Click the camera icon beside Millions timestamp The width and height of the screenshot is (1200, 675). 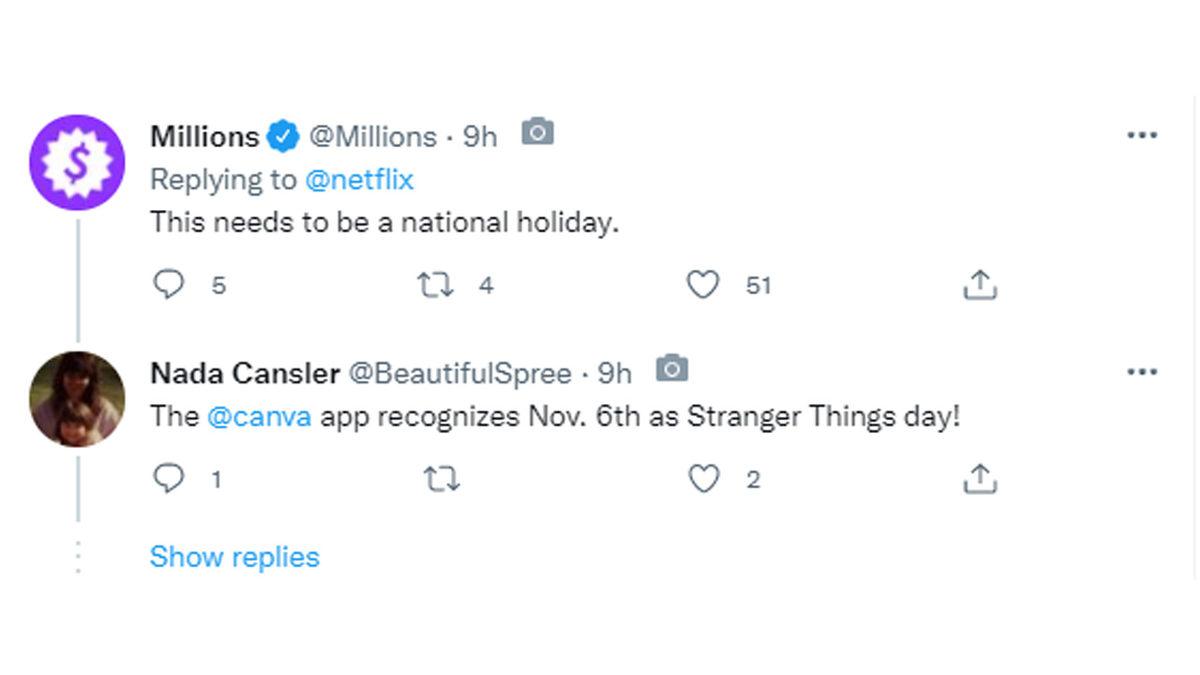pos(538,132)
